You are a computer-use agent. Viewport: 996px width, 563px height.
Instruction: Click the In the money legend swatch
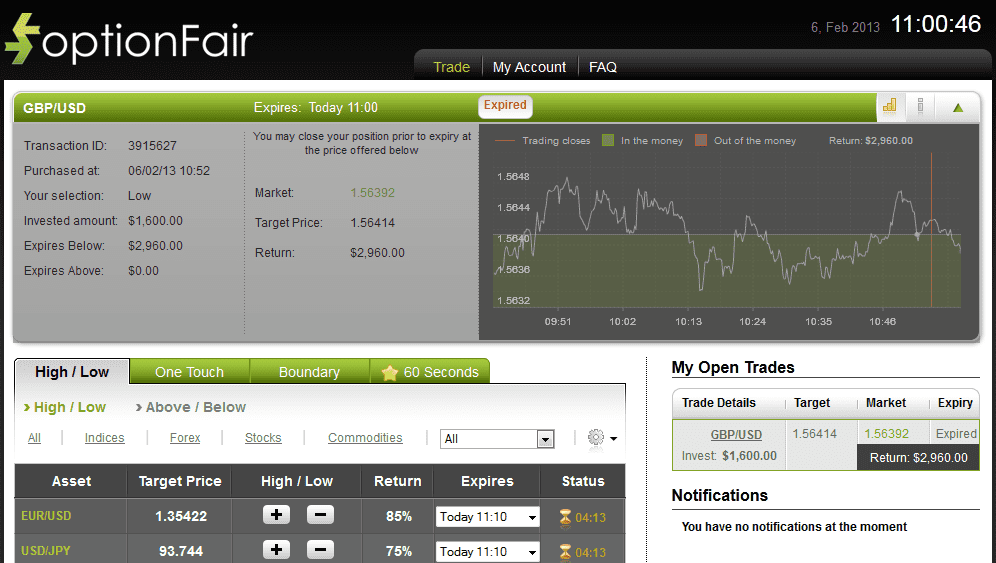tap(608, 140)
